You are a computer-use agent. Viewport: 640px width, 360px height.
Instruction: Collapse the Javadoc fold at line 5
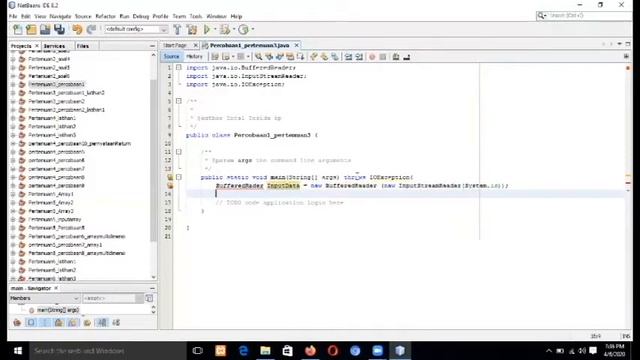pyautogui.click(x=179, y=101)
